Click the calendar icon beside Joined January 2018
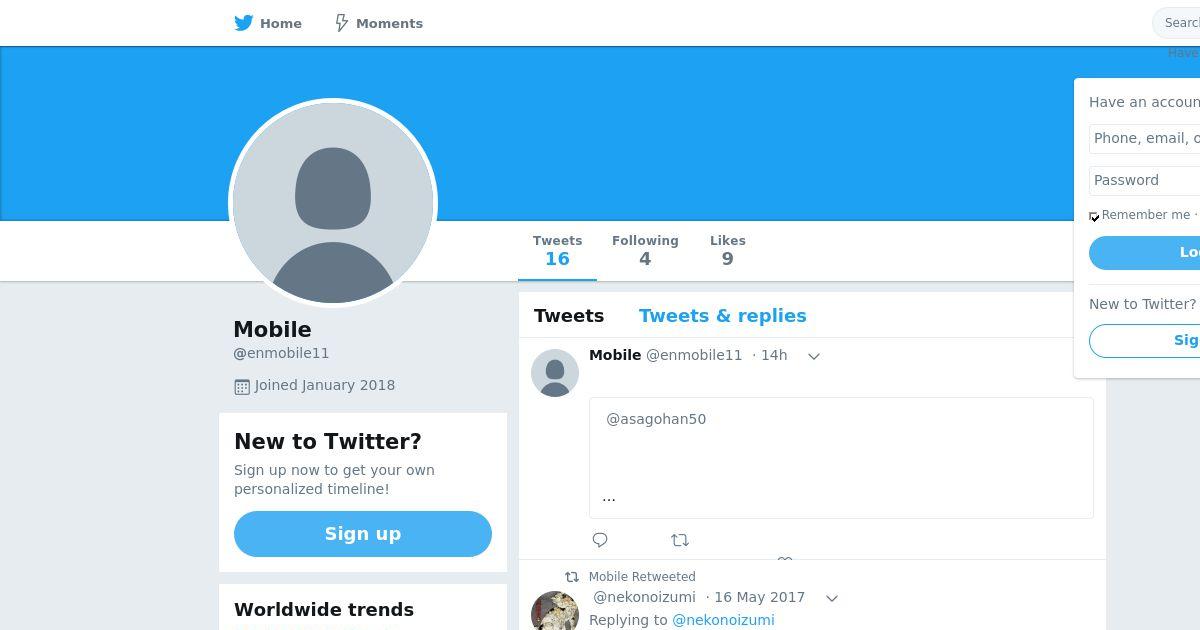 (x=242, y=386)
